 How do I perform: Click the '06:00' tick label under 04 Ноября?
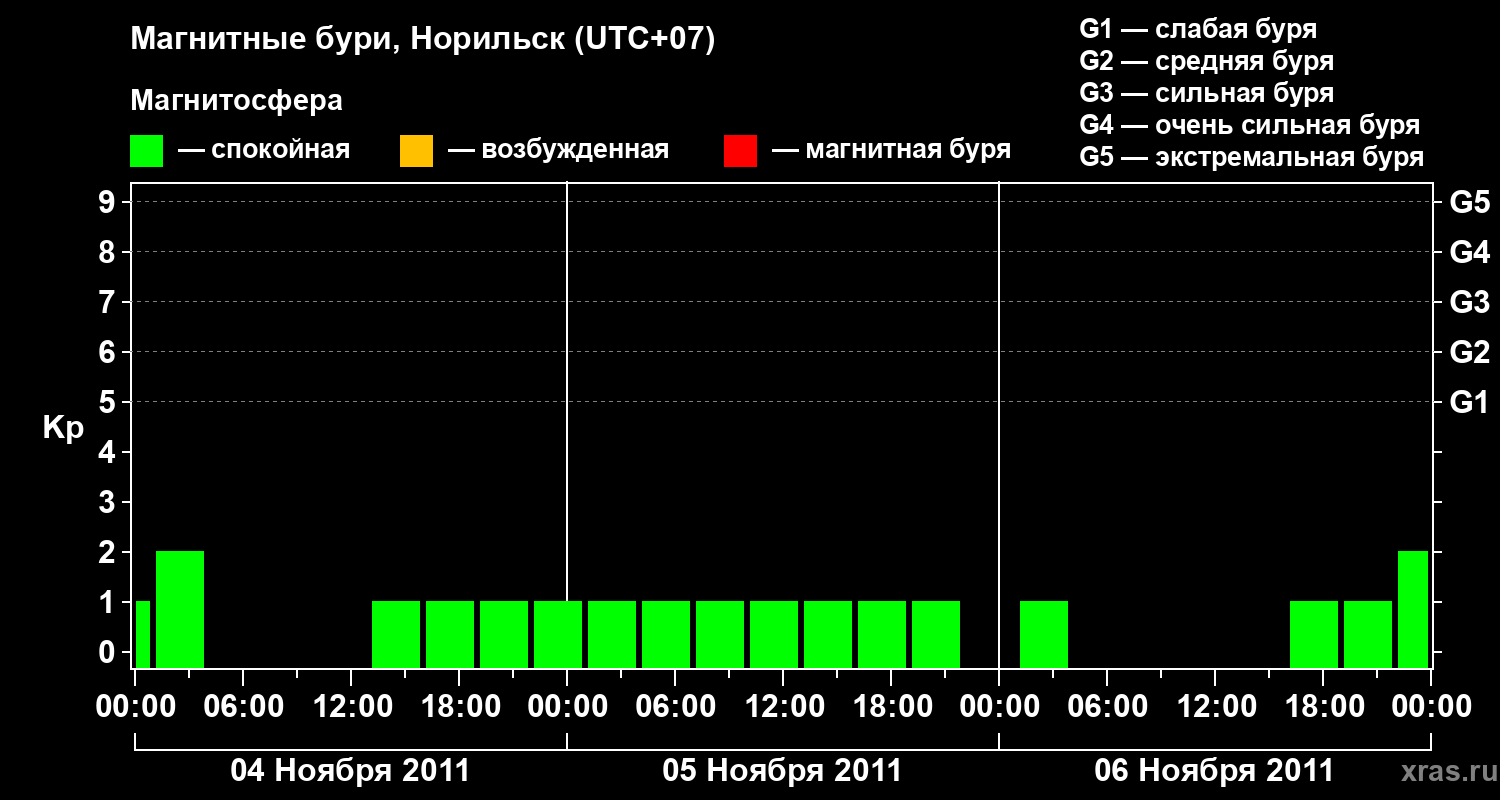[242, 707]
